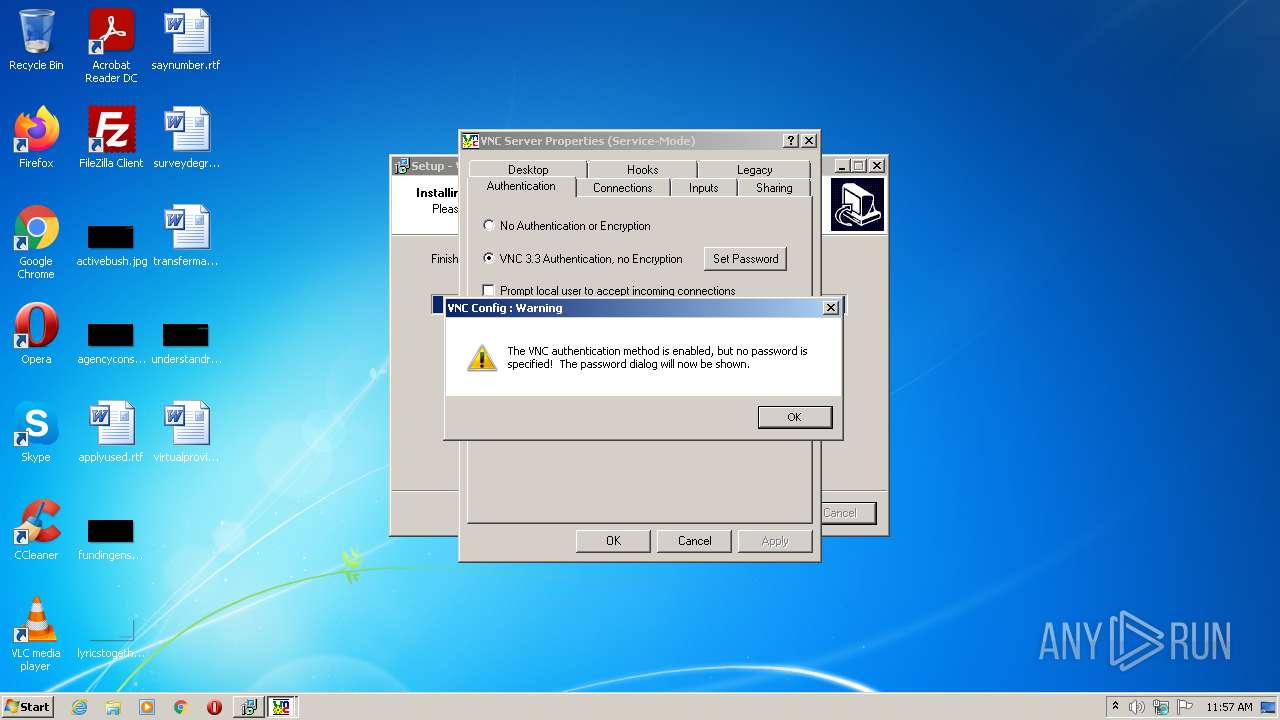Click the VNC logo in the Setup window
This screenshot has width=1280, height=720.
tap(857, 204)
